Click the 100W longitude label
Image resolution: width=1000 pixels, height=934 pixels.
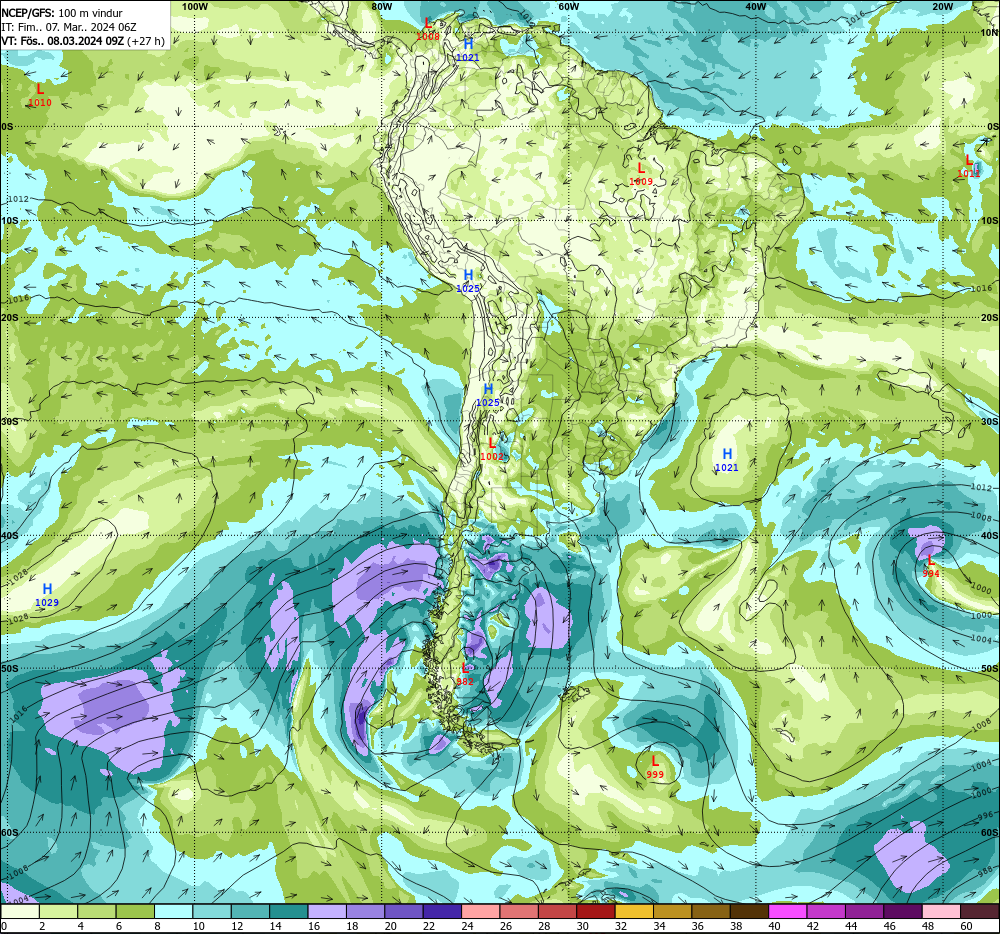click(x=195, y=6)
